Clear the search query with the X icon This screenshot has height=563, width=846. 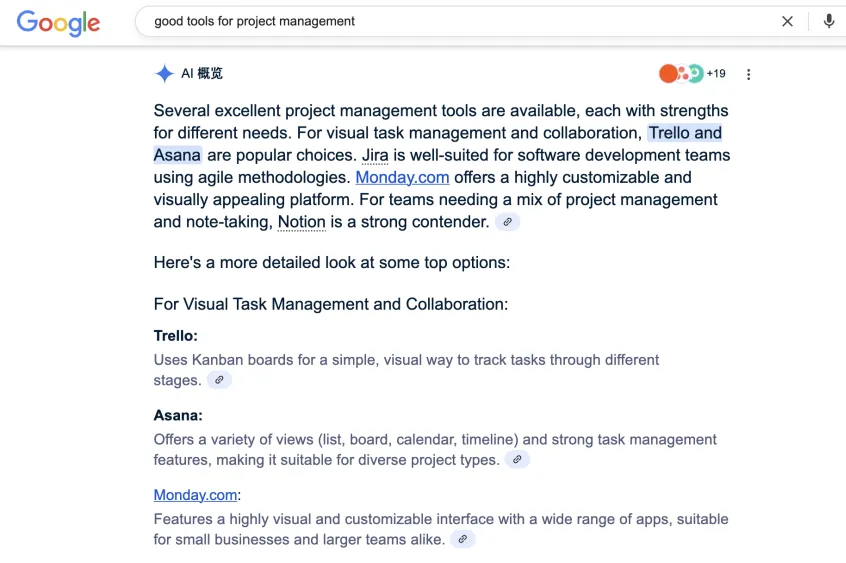787,21
